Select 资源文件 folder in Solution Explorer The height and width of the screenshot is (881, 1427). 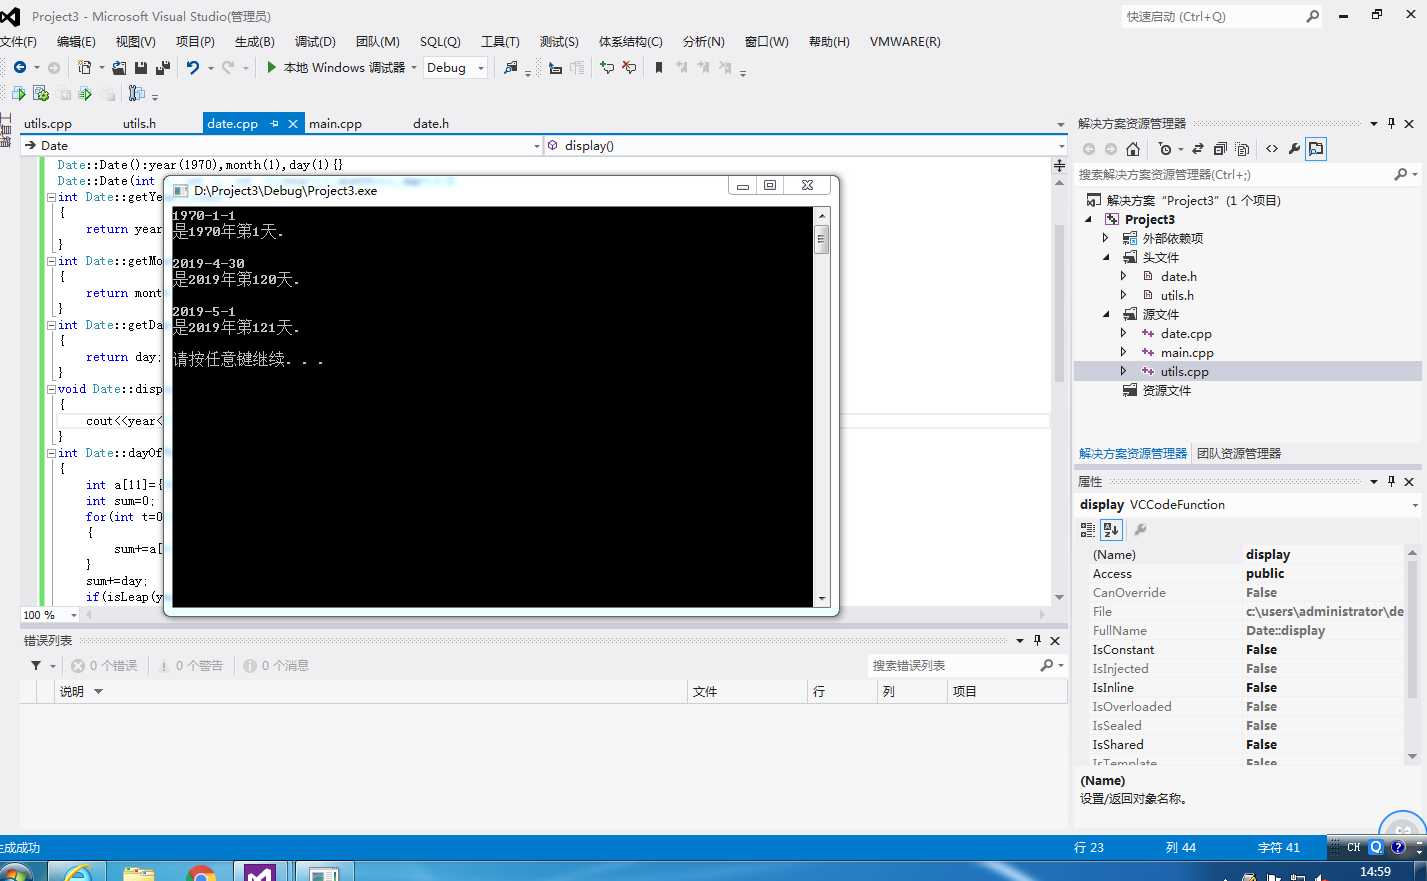pos(1167,390)
